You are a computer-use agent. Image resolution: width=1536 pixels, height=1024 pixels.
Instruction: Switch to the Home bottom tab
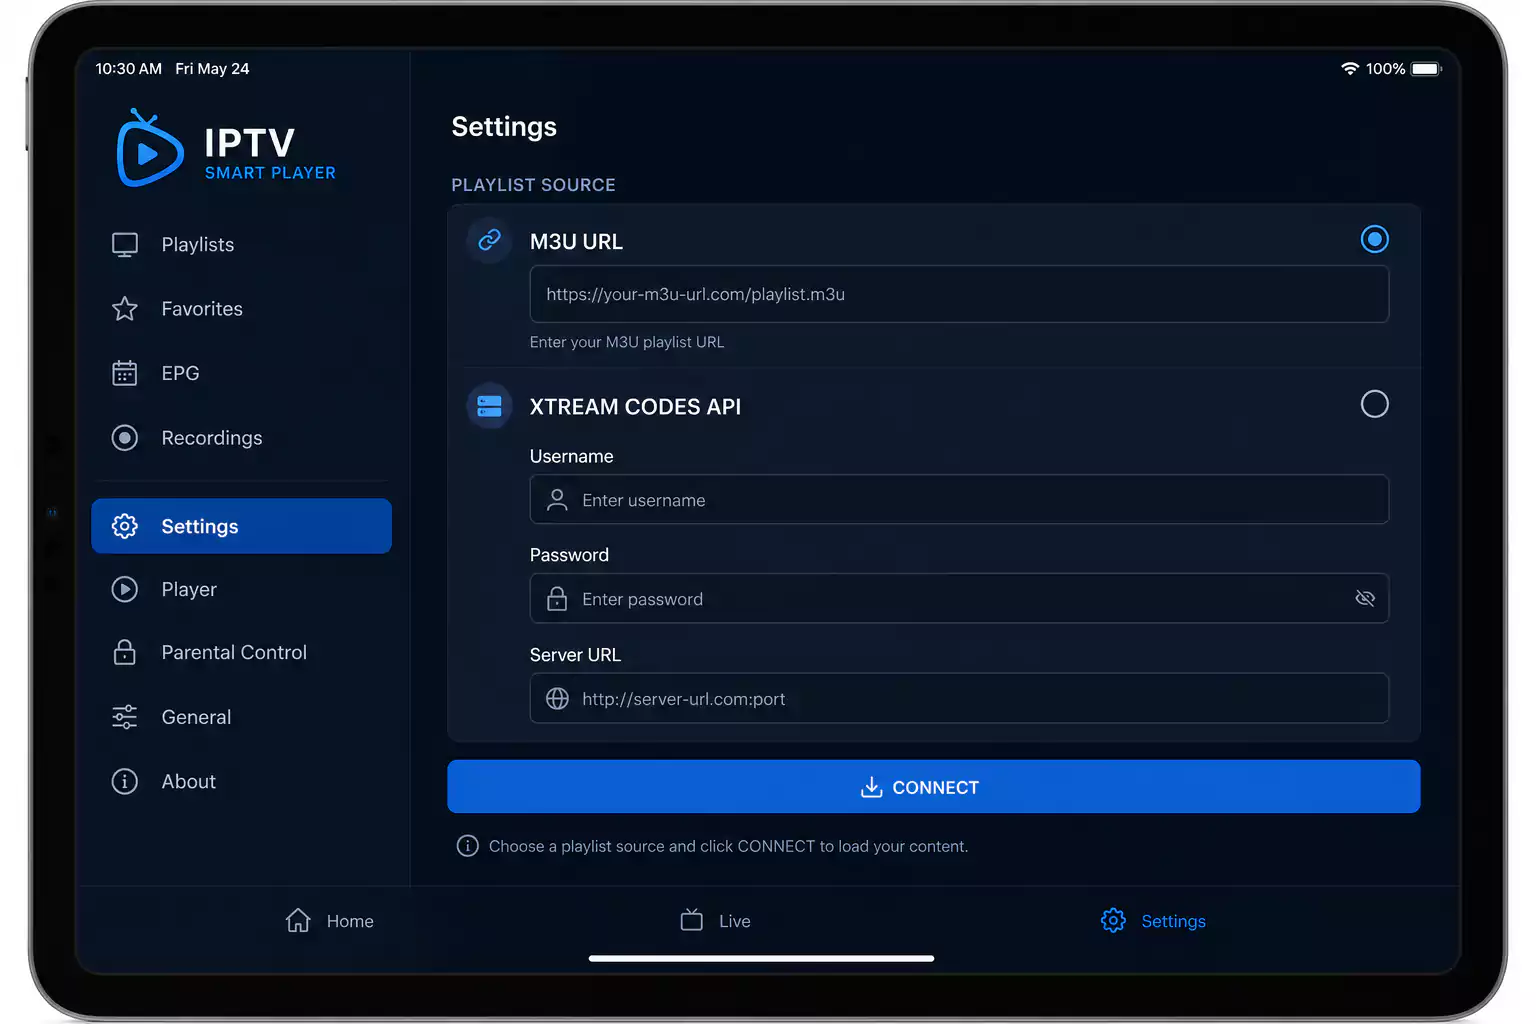pyautogui.click(x=329, y=920)
